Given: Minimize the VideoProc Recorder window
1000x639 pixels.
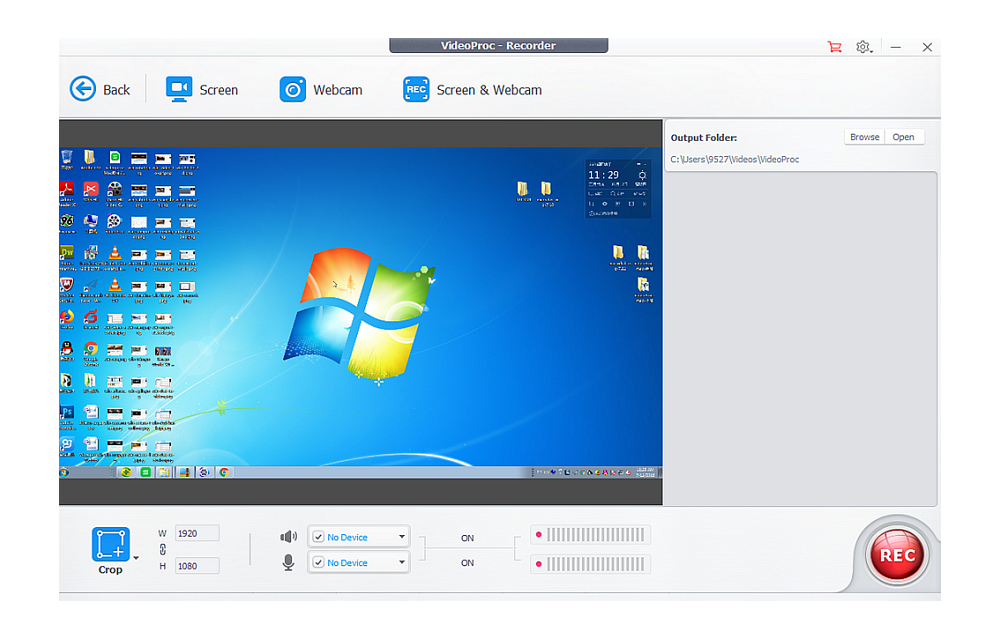Looking at the screenshot, I should click(x=896, y=47).
